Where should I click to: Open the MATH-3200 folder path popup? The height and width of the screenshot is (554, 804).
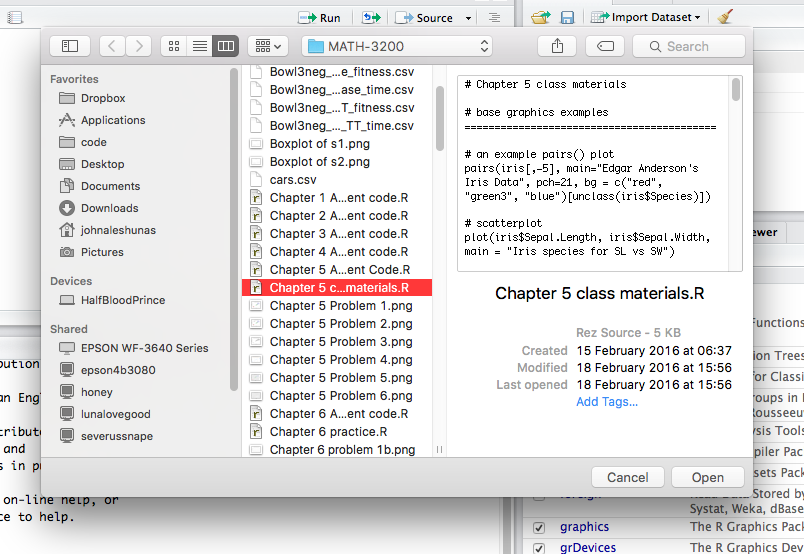click(397, 46)
